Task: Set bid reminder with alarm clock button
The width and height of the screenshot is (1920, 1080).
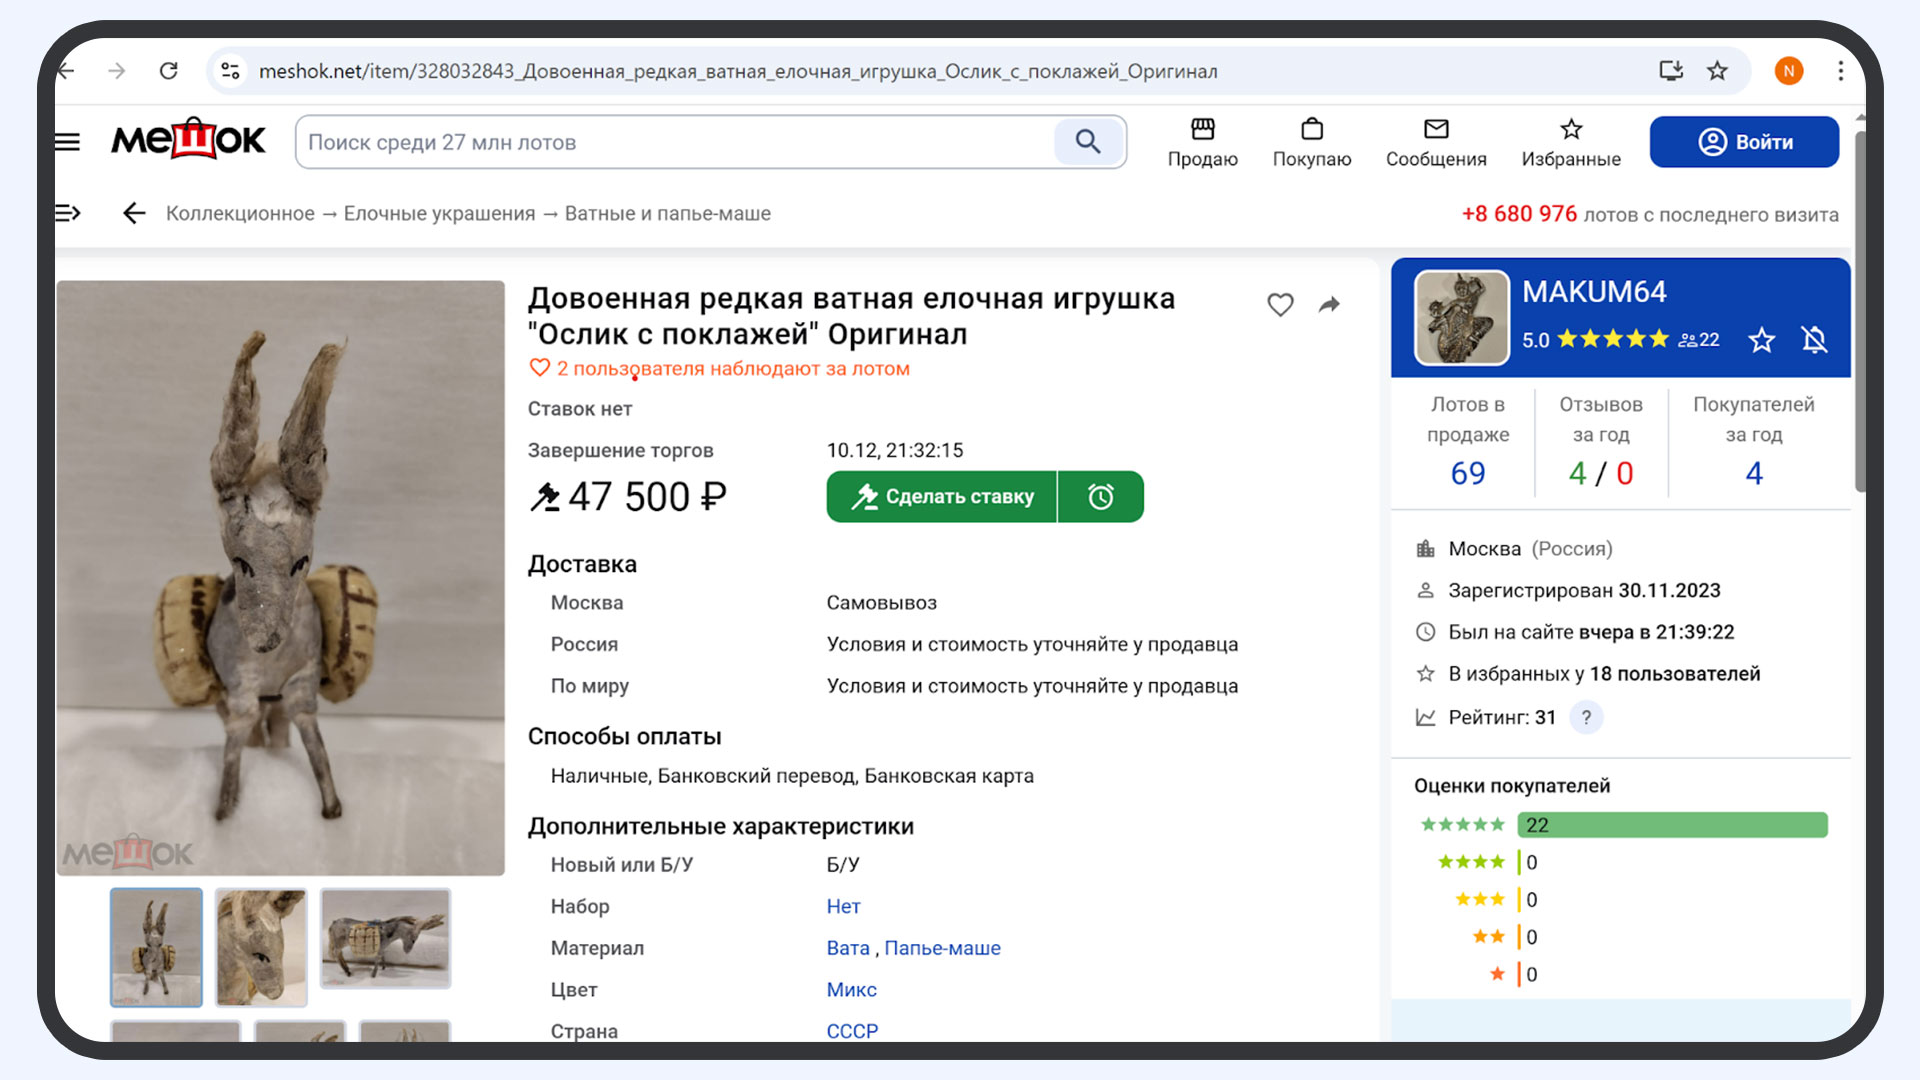Action: coord(1100,497)
